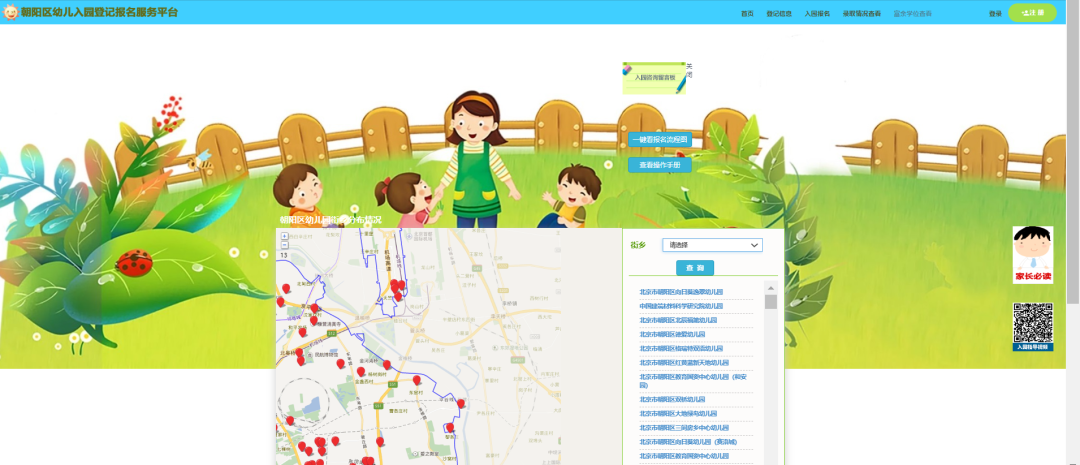Open 中国建筑材料科学研究院幼儿园 in the list
The height and width of the screenshot is (465, 1080).
pyautogui.click(x=681, y=306)
